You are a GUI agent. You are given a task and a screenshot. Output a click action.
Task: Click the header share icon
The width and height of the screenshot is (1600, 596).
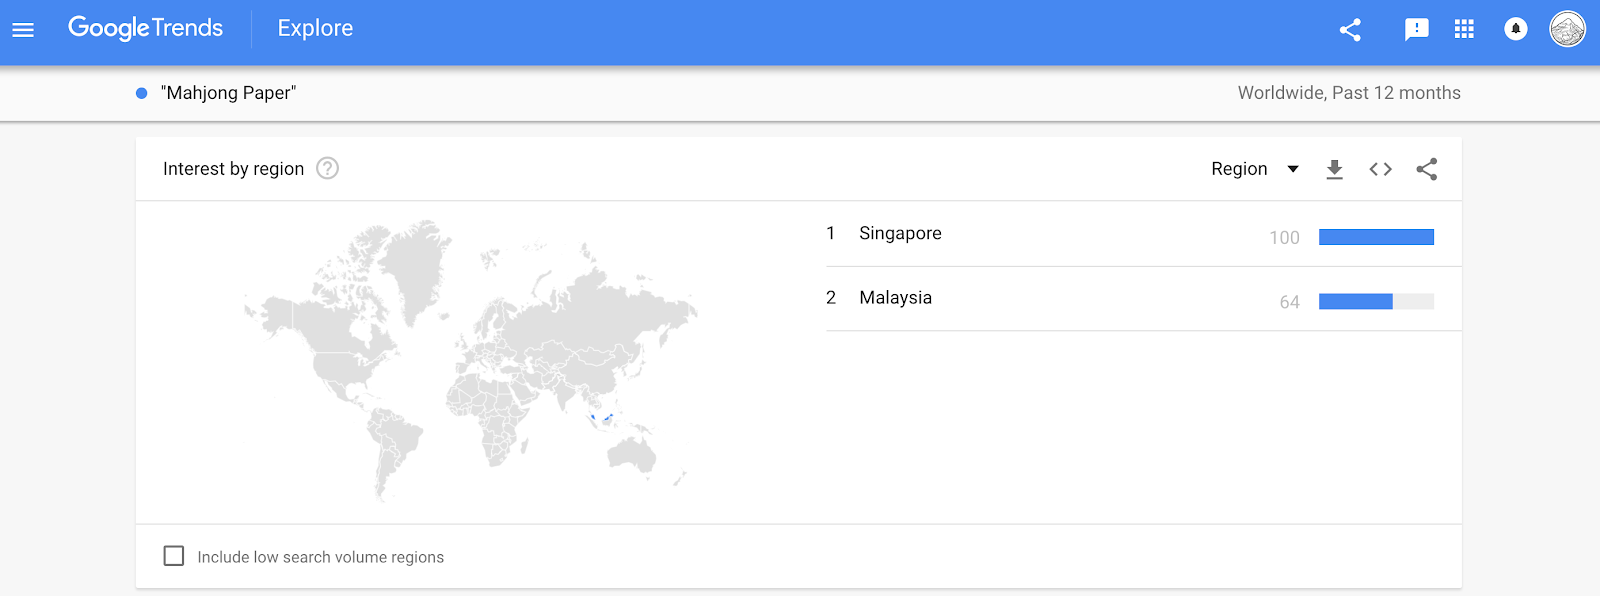pos(1350,30)
